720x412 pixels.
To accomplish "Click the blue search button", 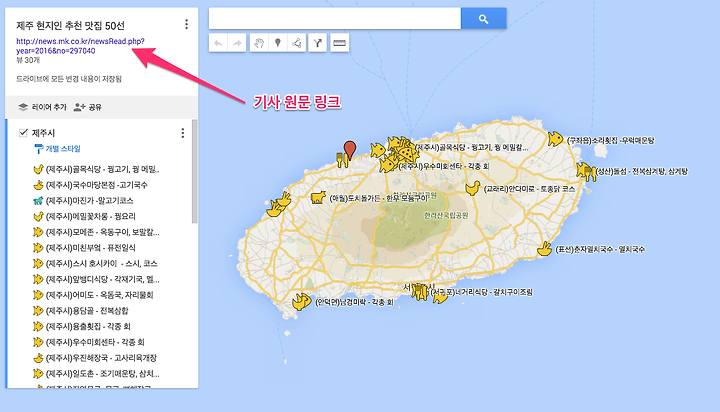I will [x=484, y=18].
